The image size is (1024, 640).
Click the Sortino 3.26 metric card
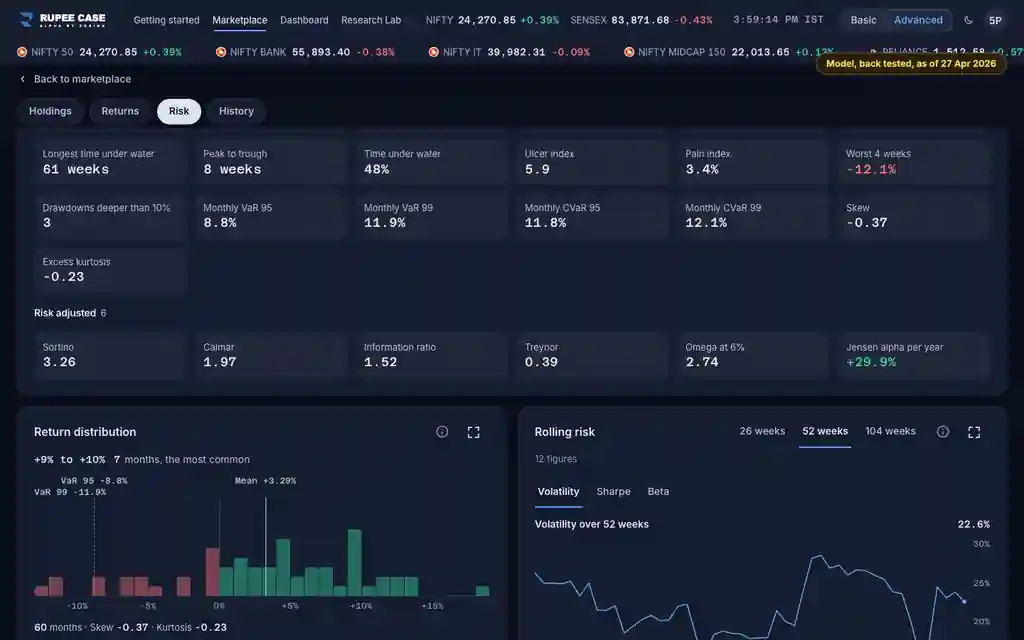[110, 355]
